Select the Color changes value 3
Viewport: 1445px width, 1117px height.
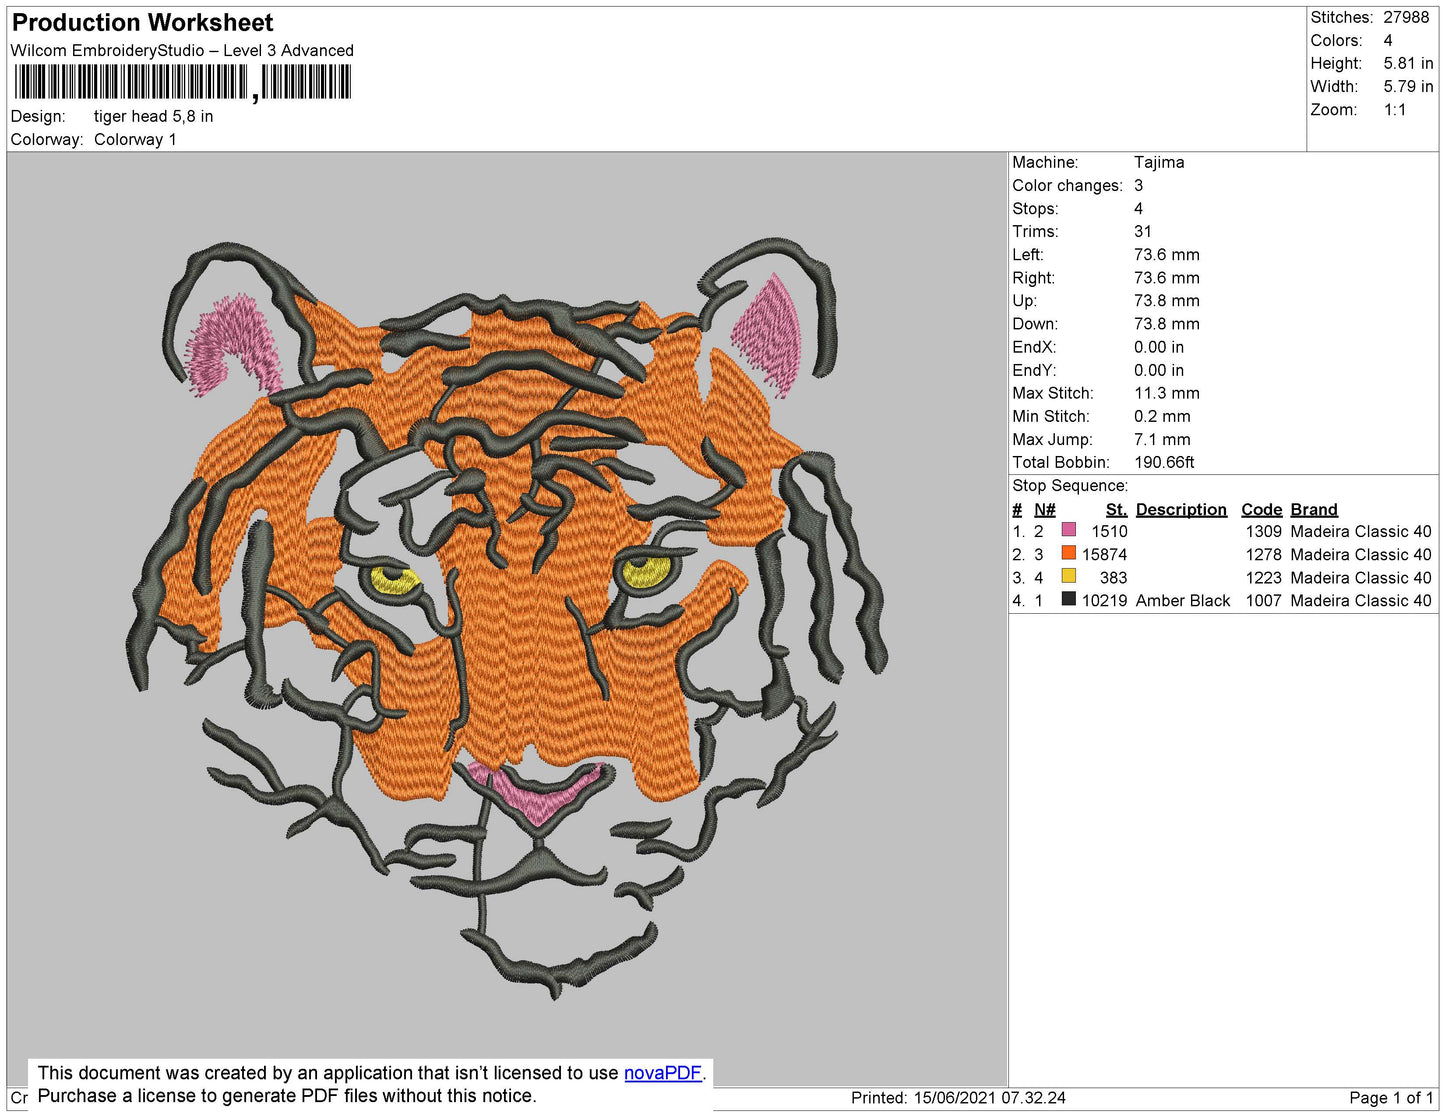[1138, 185]
